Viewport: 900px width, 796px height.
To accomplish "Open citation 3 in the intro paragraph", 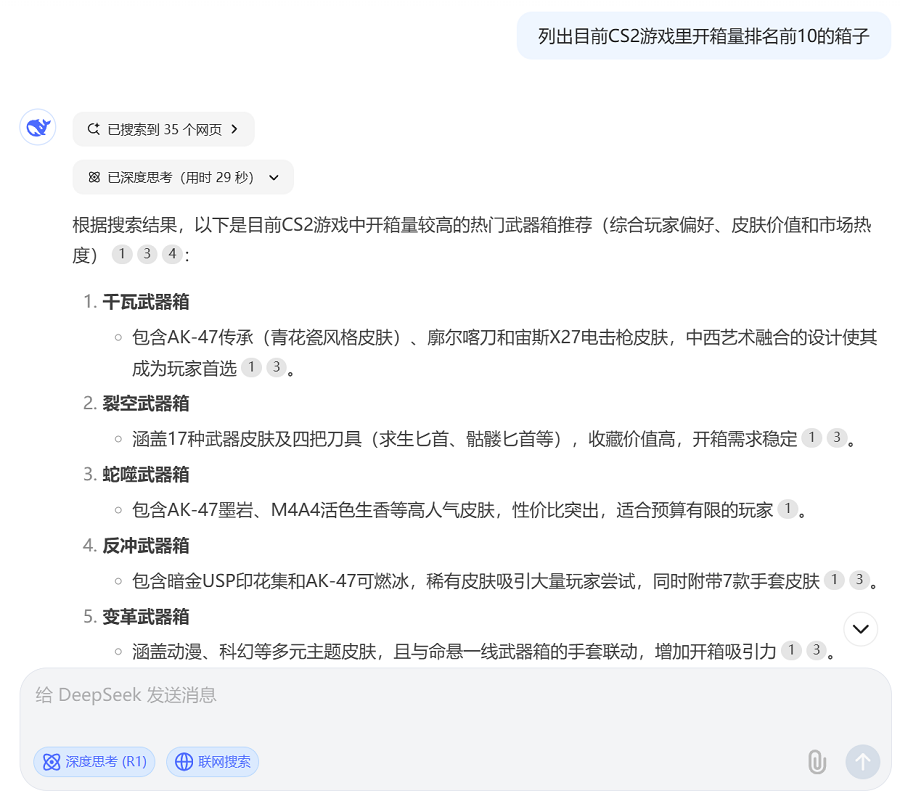I will pos(147,254).
